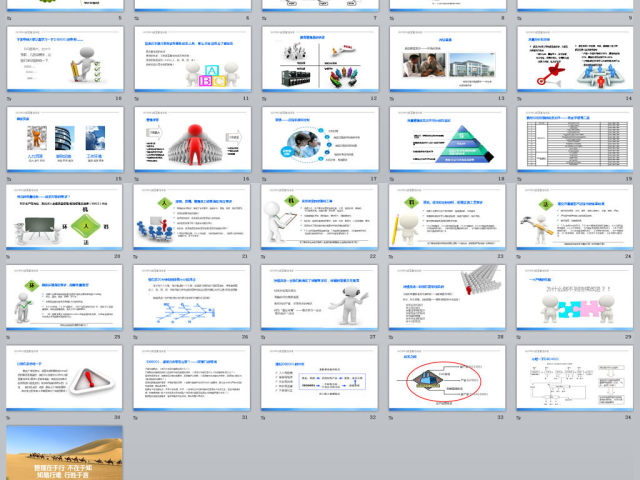The height and width of the screenshot is (480, 640).
Task: Select slide 30 with red exclamation triangle
Action: click(64, 379)
